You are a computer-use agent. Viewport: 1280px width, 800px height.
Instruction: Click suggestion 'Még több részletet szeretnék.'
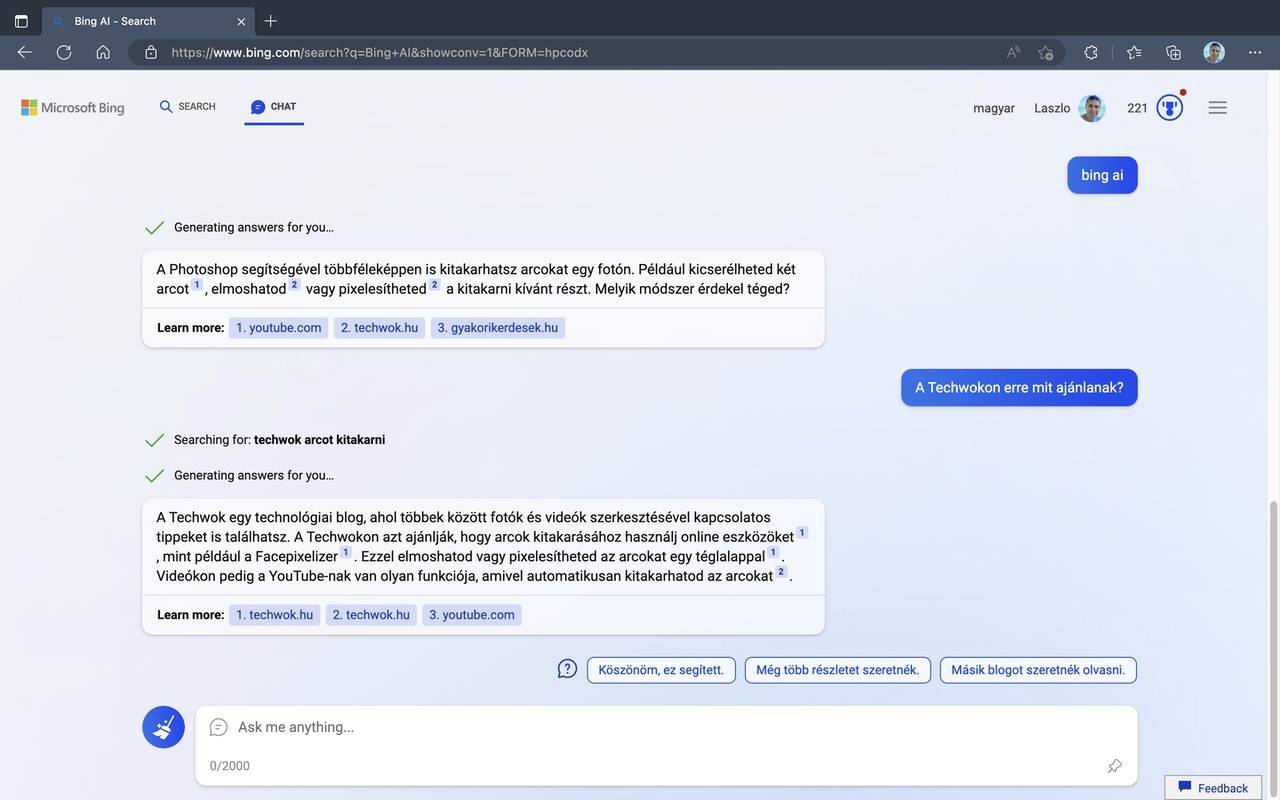coord(838,670)
